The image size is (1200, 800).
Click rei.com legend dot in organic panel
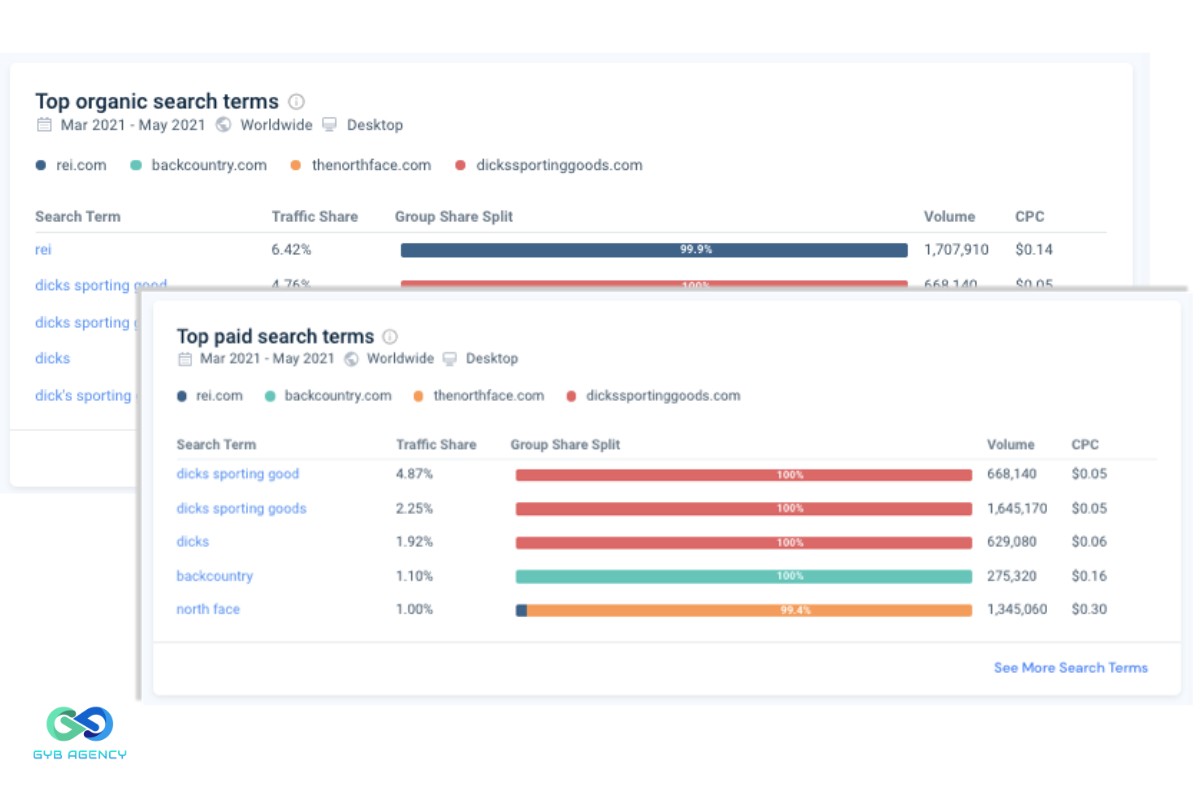click(x=41, y=166)
